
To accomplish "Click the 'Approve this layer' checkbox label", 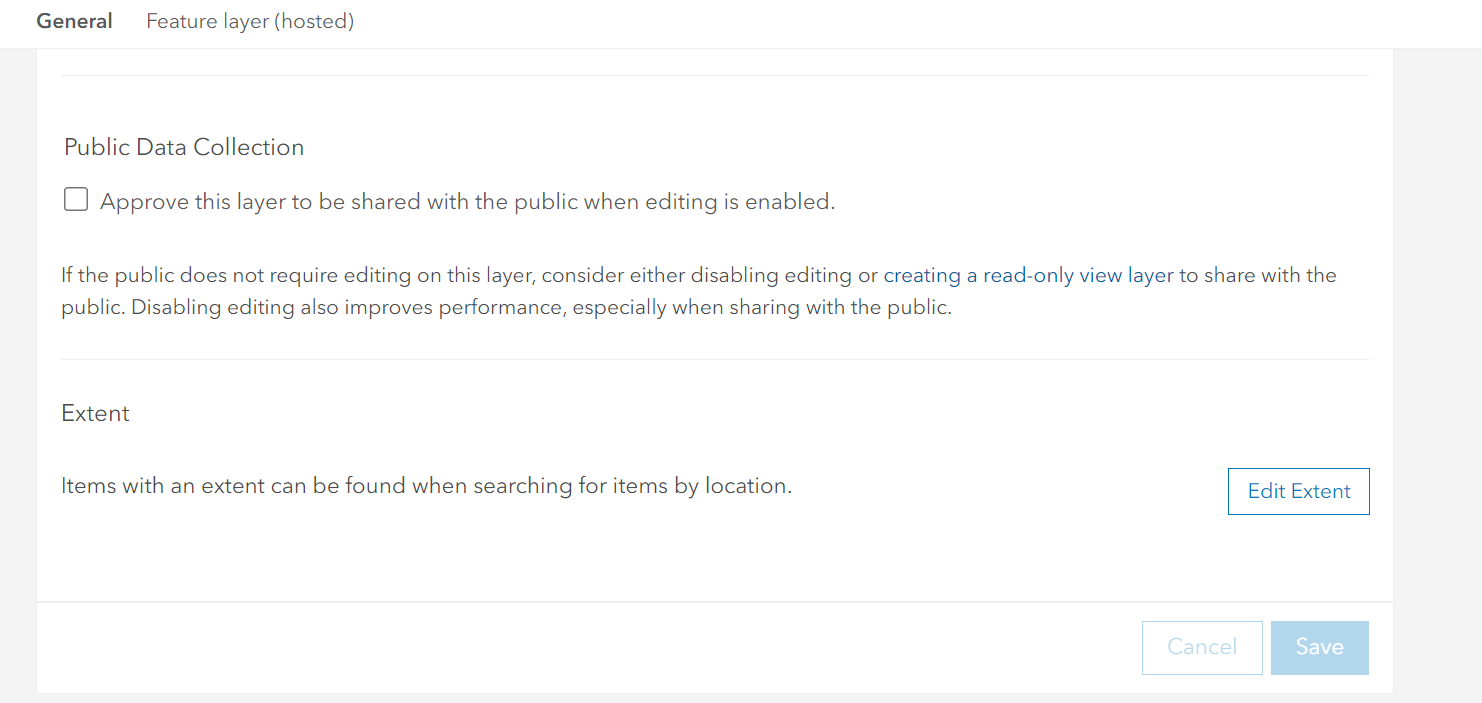I will pos(467,202).
